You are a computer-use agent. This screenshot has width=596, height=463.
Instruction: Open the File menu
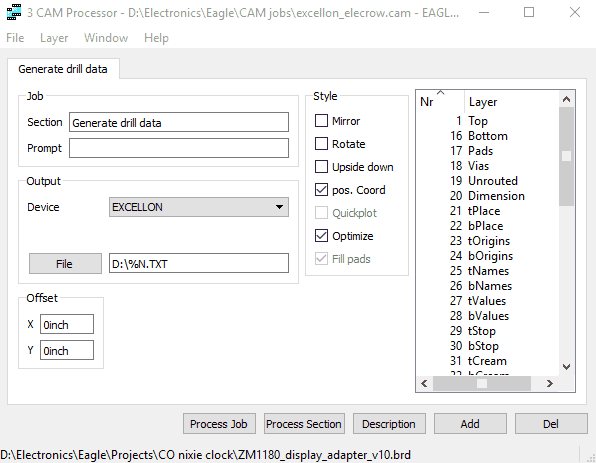tap(15, 38)
